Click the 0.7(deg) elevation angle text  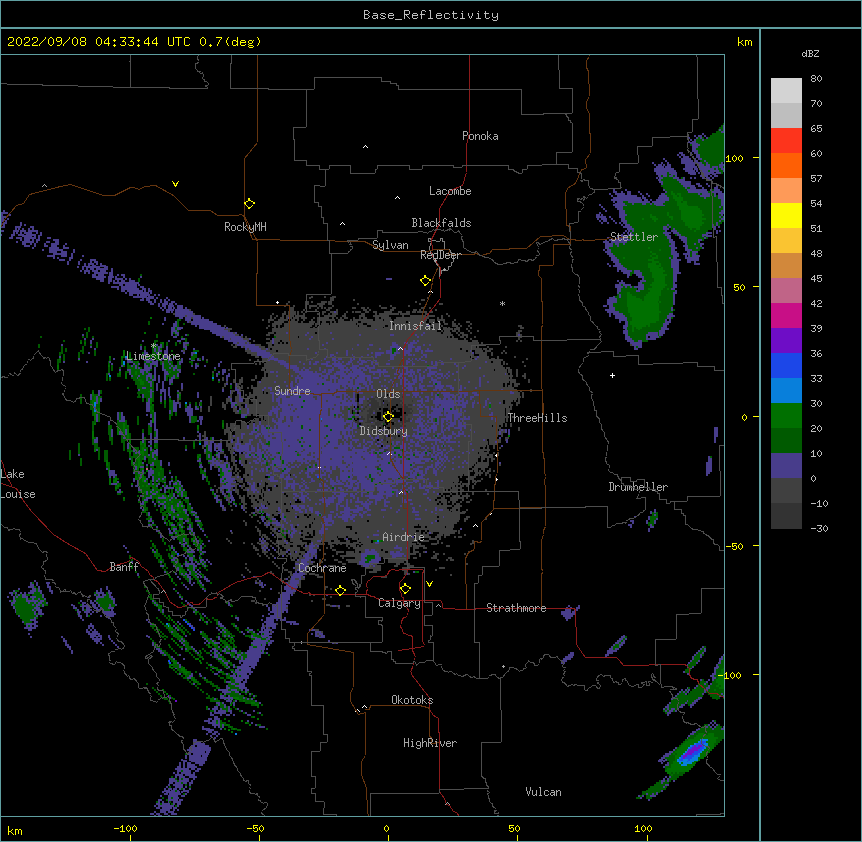[230, 42]
